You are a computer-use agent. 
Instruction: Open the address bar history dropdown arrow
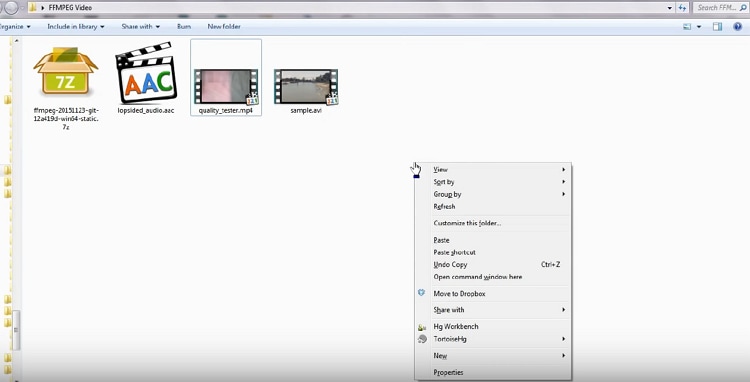670,8
